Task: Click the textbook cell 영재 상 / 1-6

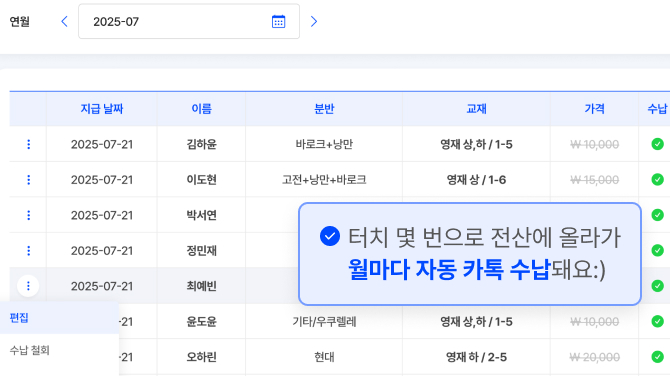Action: (476, 180)
